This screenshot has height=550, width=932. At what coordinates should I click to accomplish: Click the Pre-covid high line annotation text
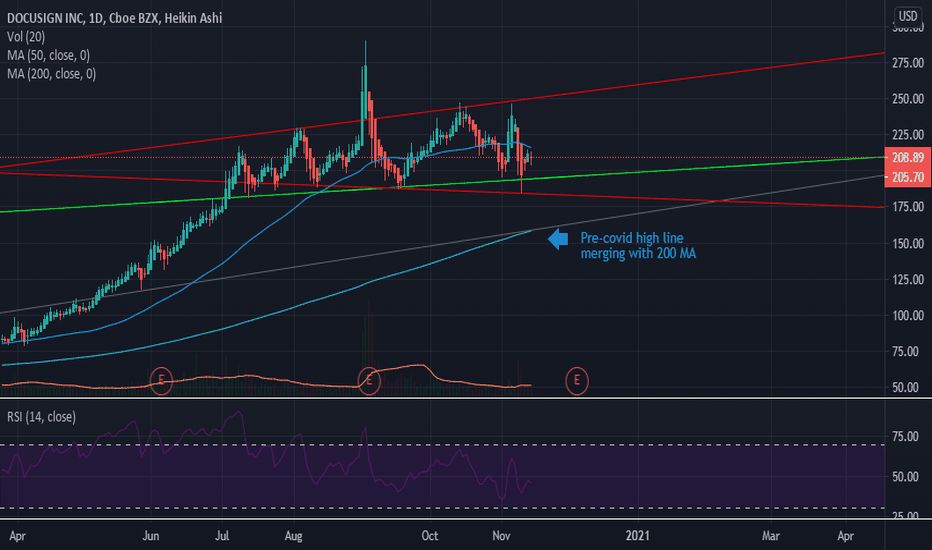(638, 246)
